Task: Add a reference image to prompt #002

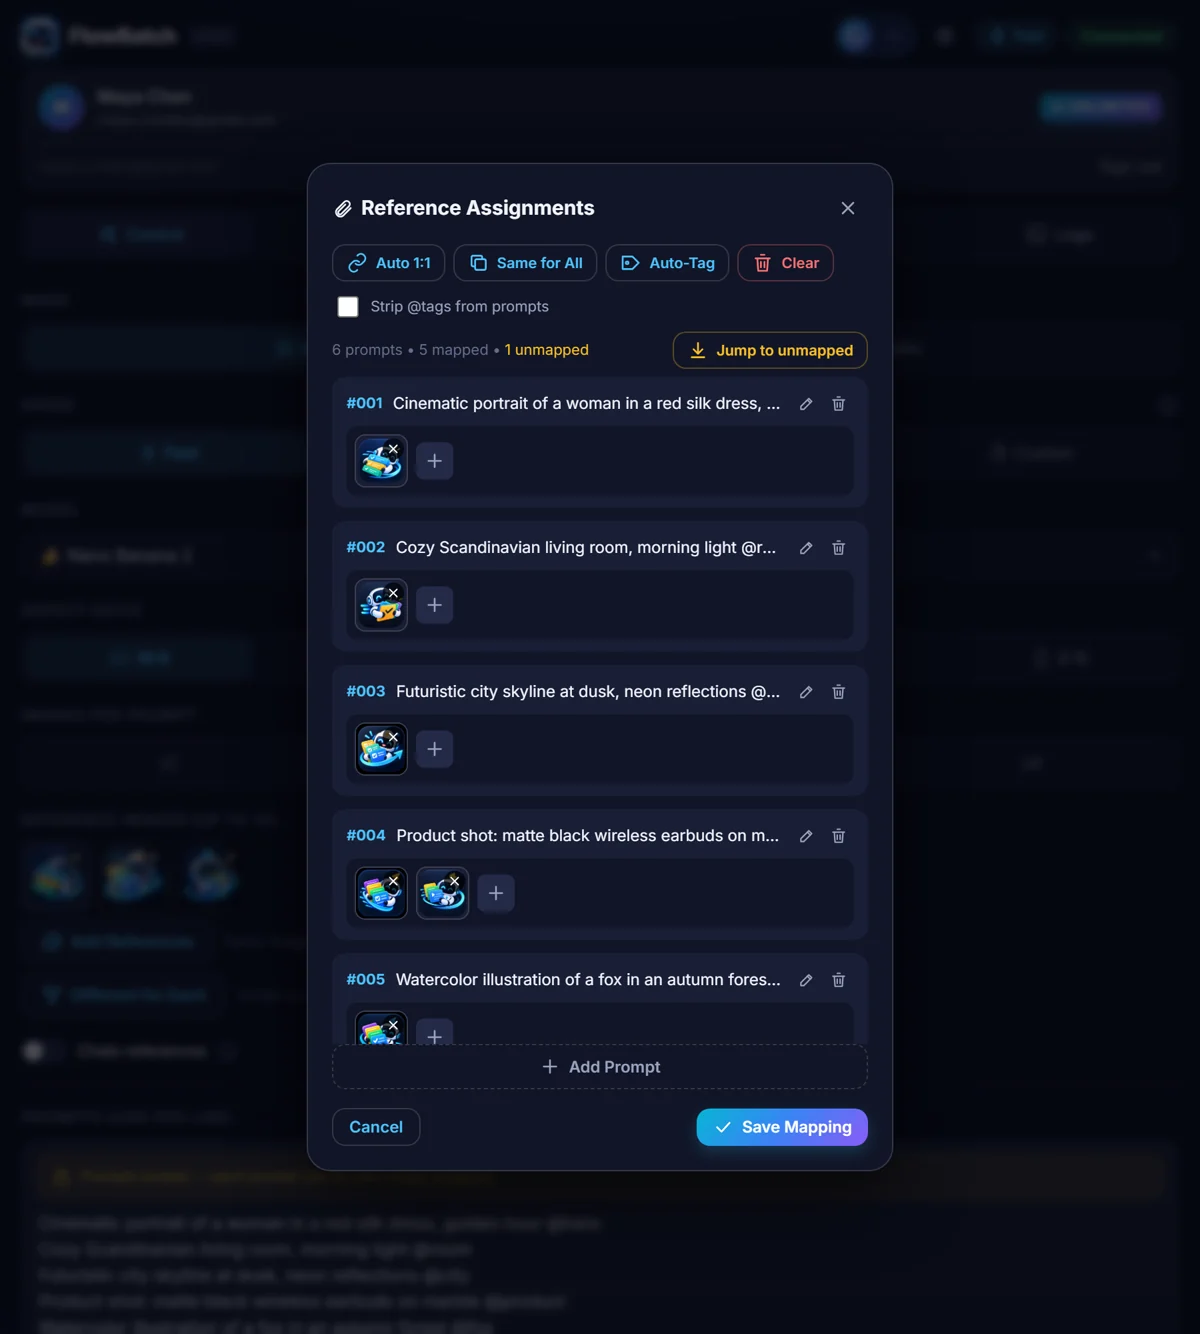Action: (x=434, y=605)
